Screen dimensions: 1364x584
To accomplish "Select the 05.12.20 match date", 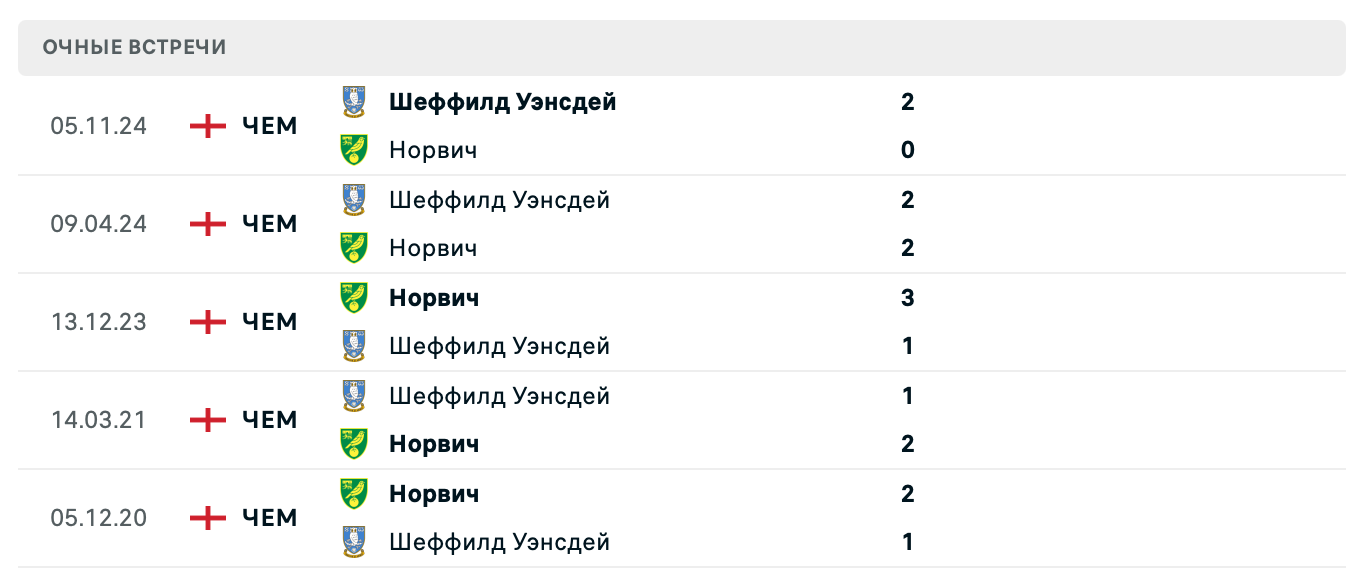I will coord(98,518).
